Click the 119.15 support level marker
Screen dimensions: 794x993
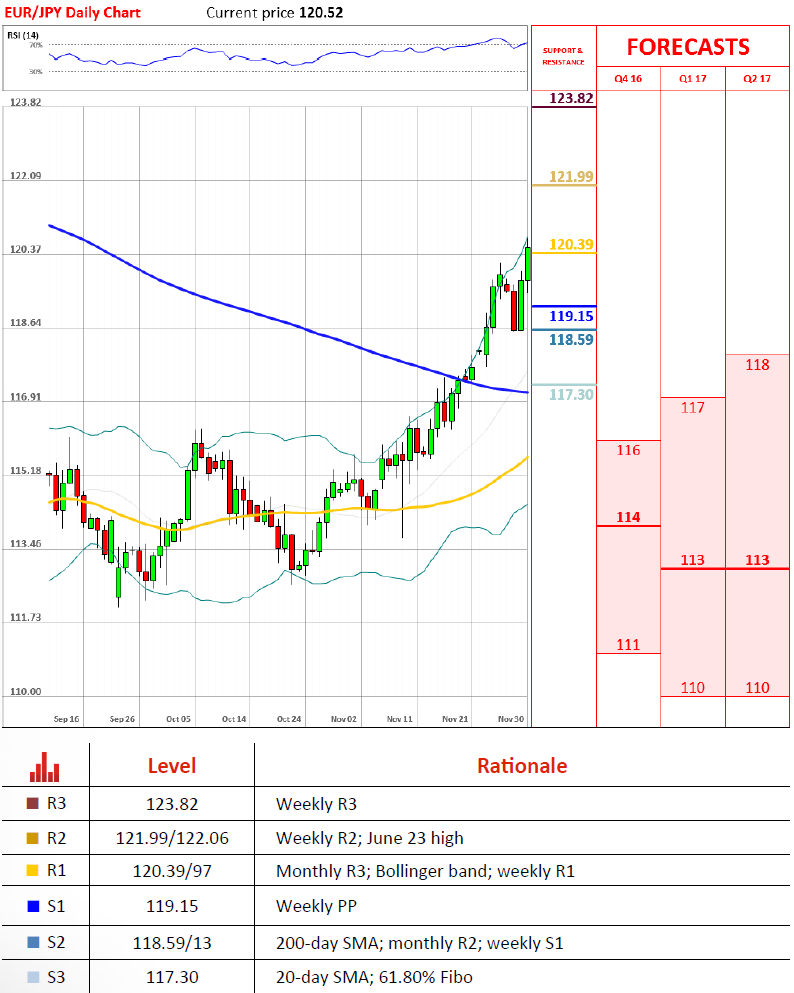[x=571, y=316]
